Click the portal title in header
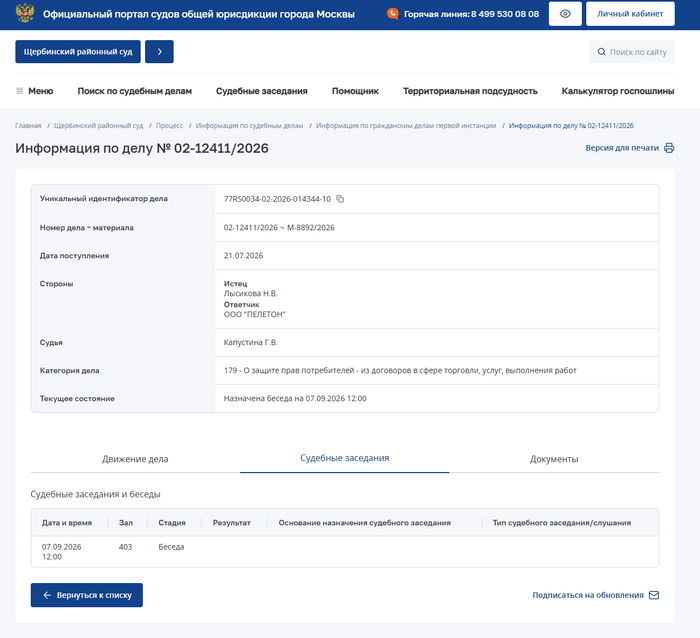700x638 pixels. [199, 14]
